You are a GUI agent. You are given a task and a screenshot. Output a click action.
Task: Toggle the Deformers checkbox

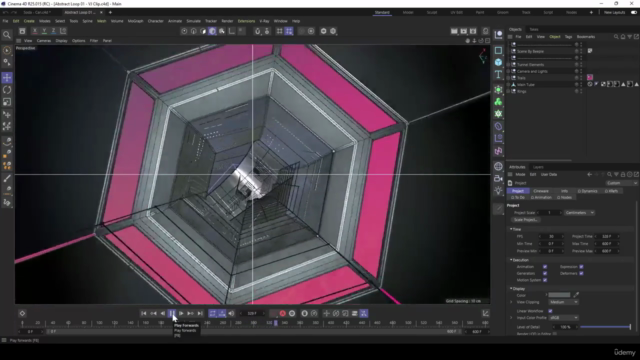(x=581, y=273)
